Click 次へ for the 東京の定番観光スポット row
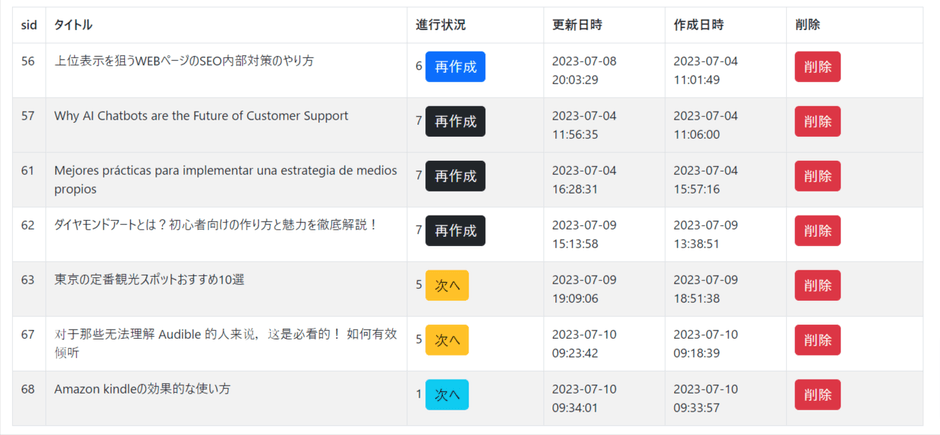This screenshot has height=435, width=940. tap(446, 285)
